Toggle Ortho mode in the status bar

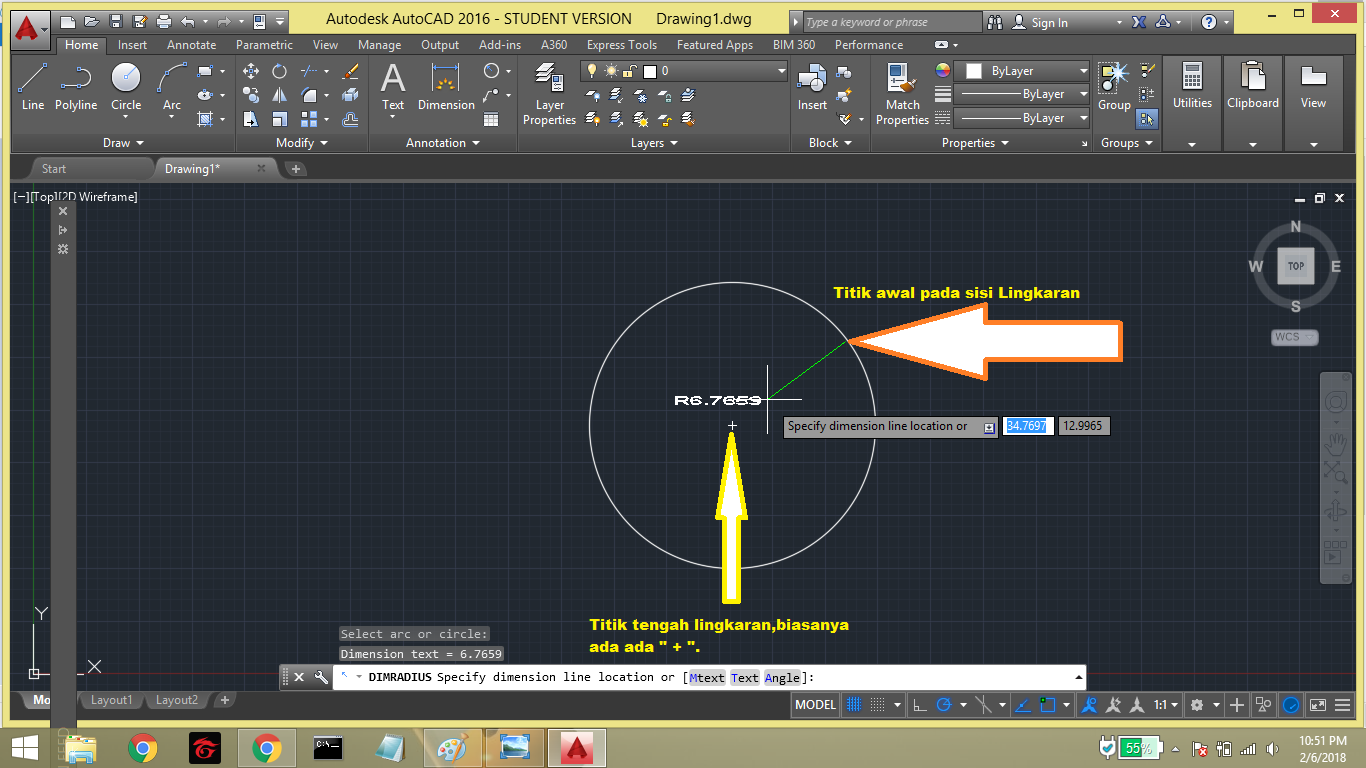919,705
